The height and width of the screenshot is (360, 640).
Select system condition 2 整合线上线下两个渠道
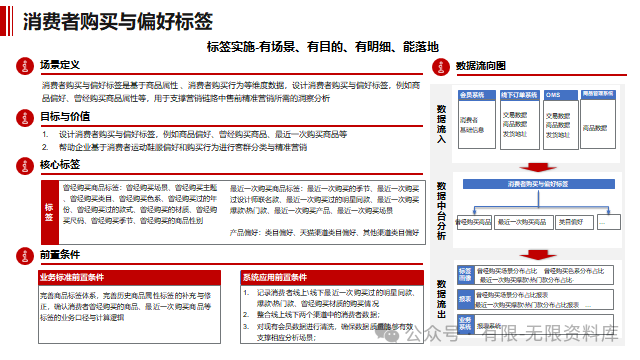pos(311,315)
